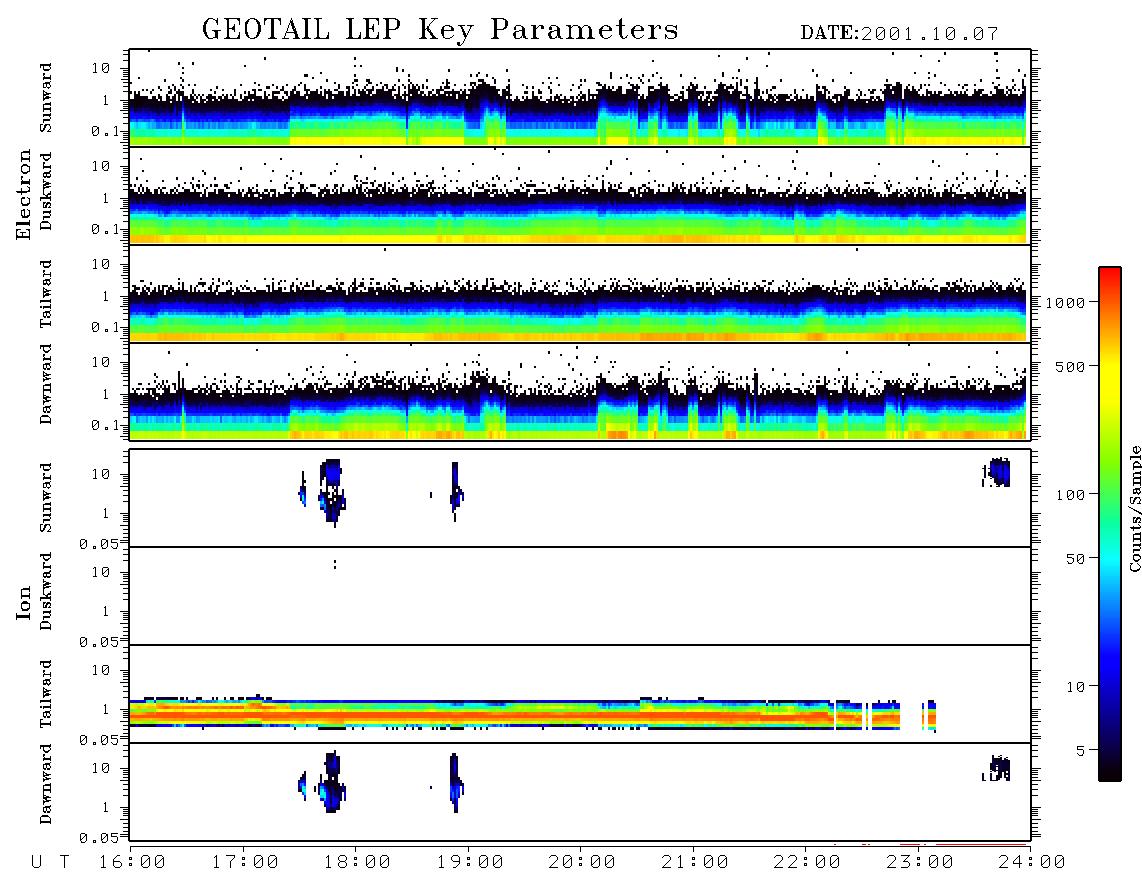Click the Electron Sunward spectrogram panel
The height and width of the screenshot is (880, 1142).
[x=580, y=98]
